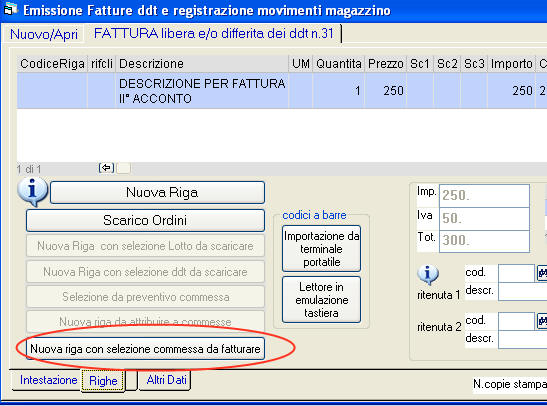The height and width of the screenshot is (406, 547).
Task: Click Nuova riga da attribuire a commesse
Action: click(145, 321)
